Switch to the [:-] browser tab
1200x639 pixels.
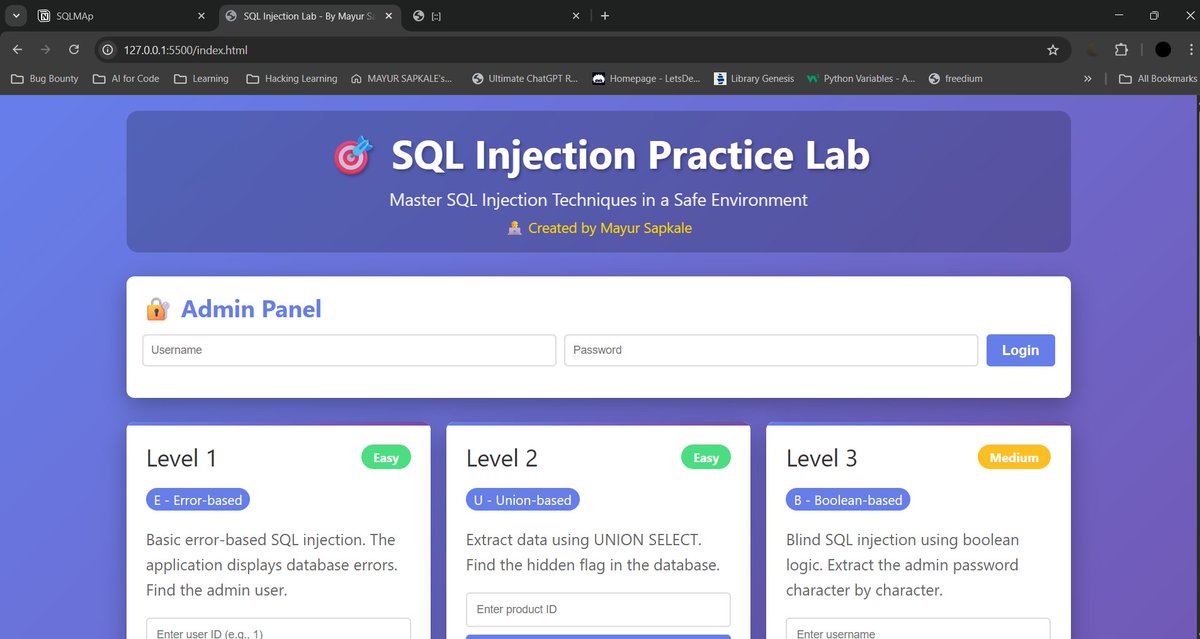[x=497, y=16]
